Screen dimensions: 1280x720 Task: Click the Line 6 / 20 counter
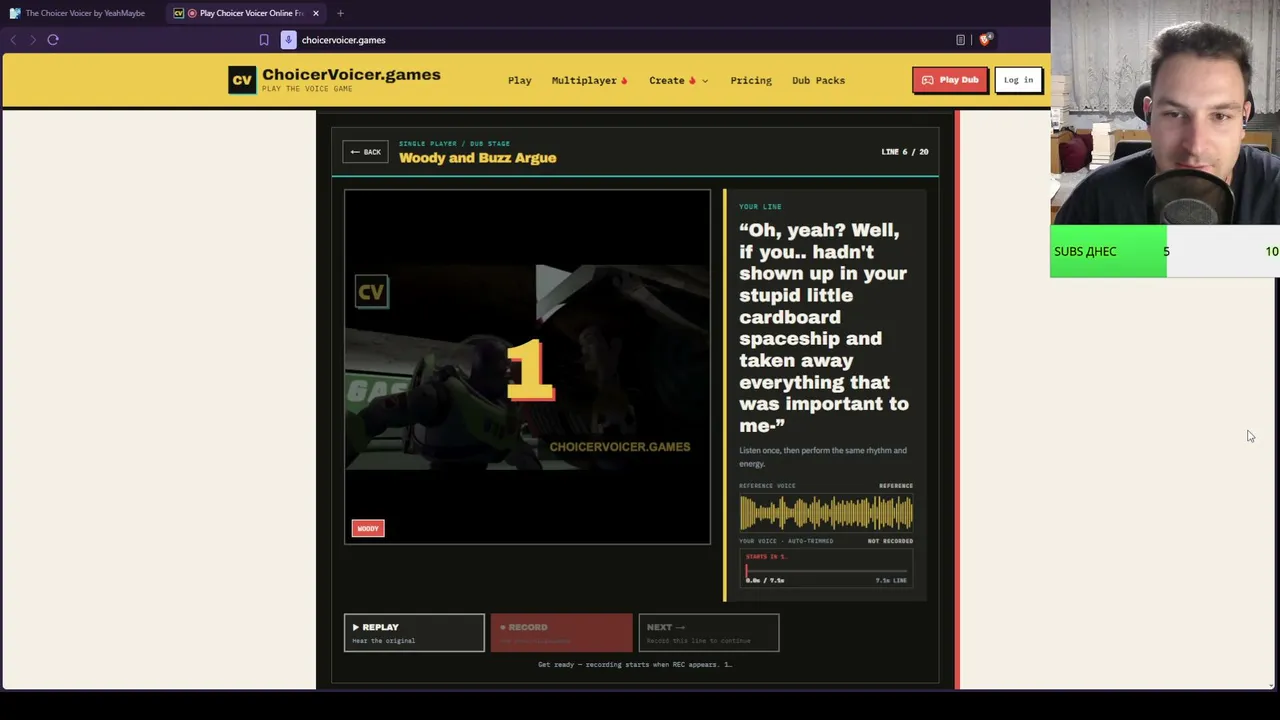coord(905,152)
